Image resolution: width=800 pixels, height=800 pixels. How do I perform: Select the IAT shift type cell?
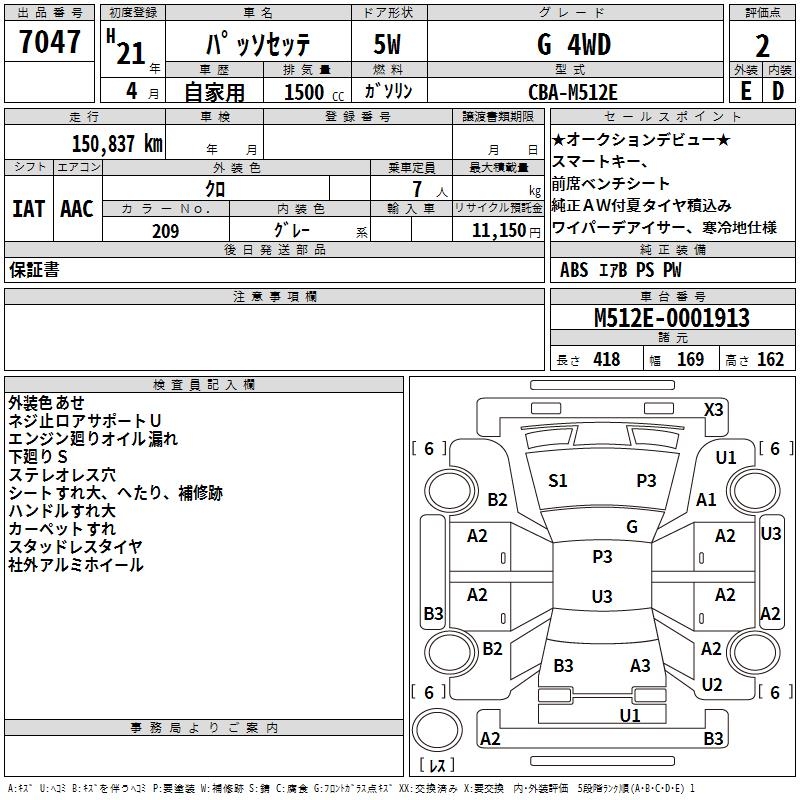pyautogui.click(x=29, y=209)
